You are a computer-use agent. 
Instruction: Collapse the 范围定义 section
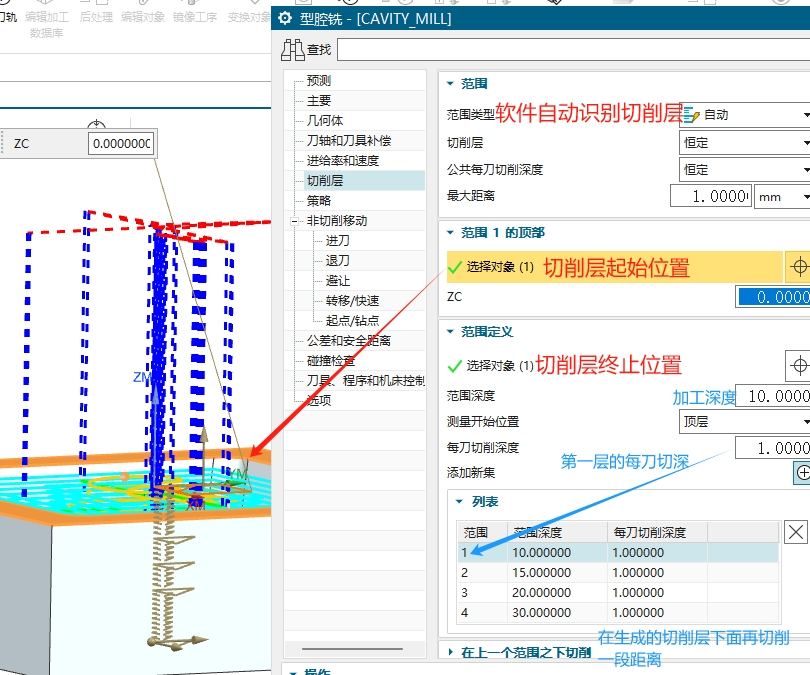(x=450, y=332)
